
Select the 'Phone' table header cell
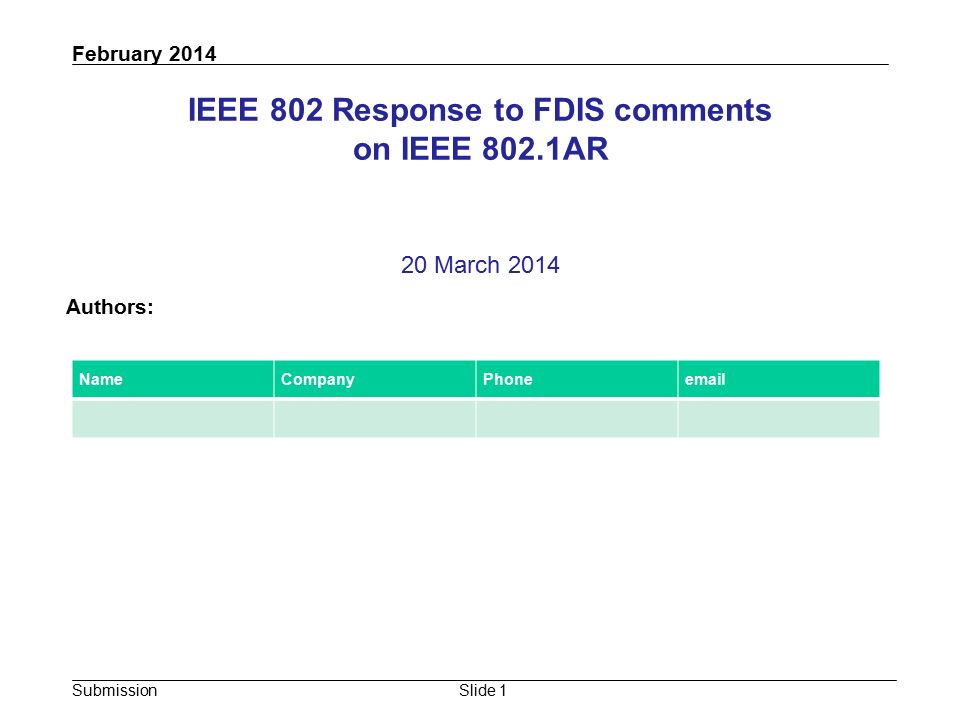pyautogui.click(x=577, y=379)
